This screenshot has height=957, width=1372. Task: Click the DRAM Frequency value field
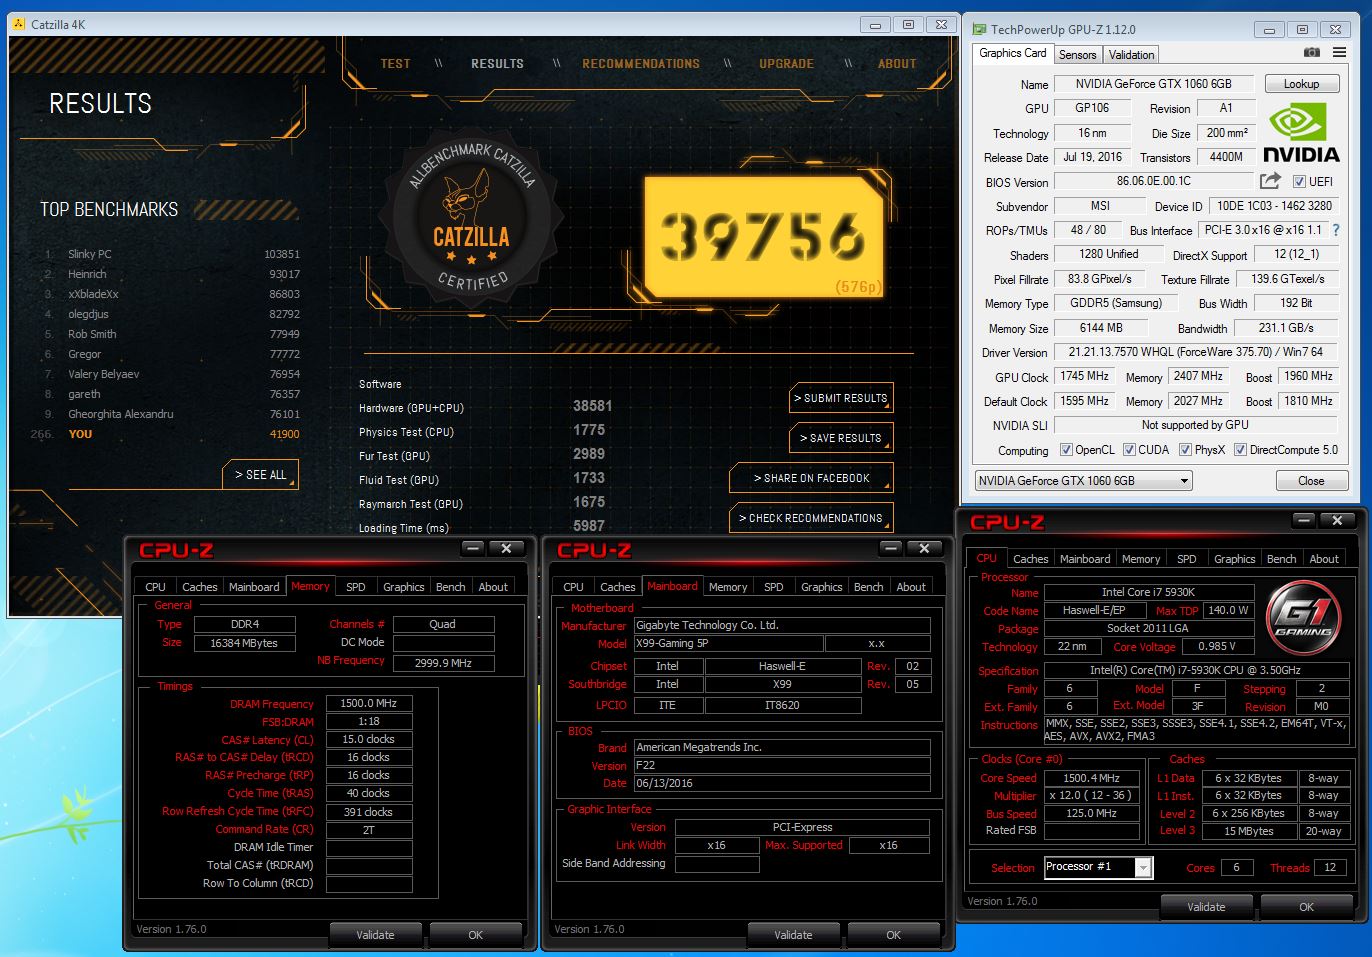point(369,704)
